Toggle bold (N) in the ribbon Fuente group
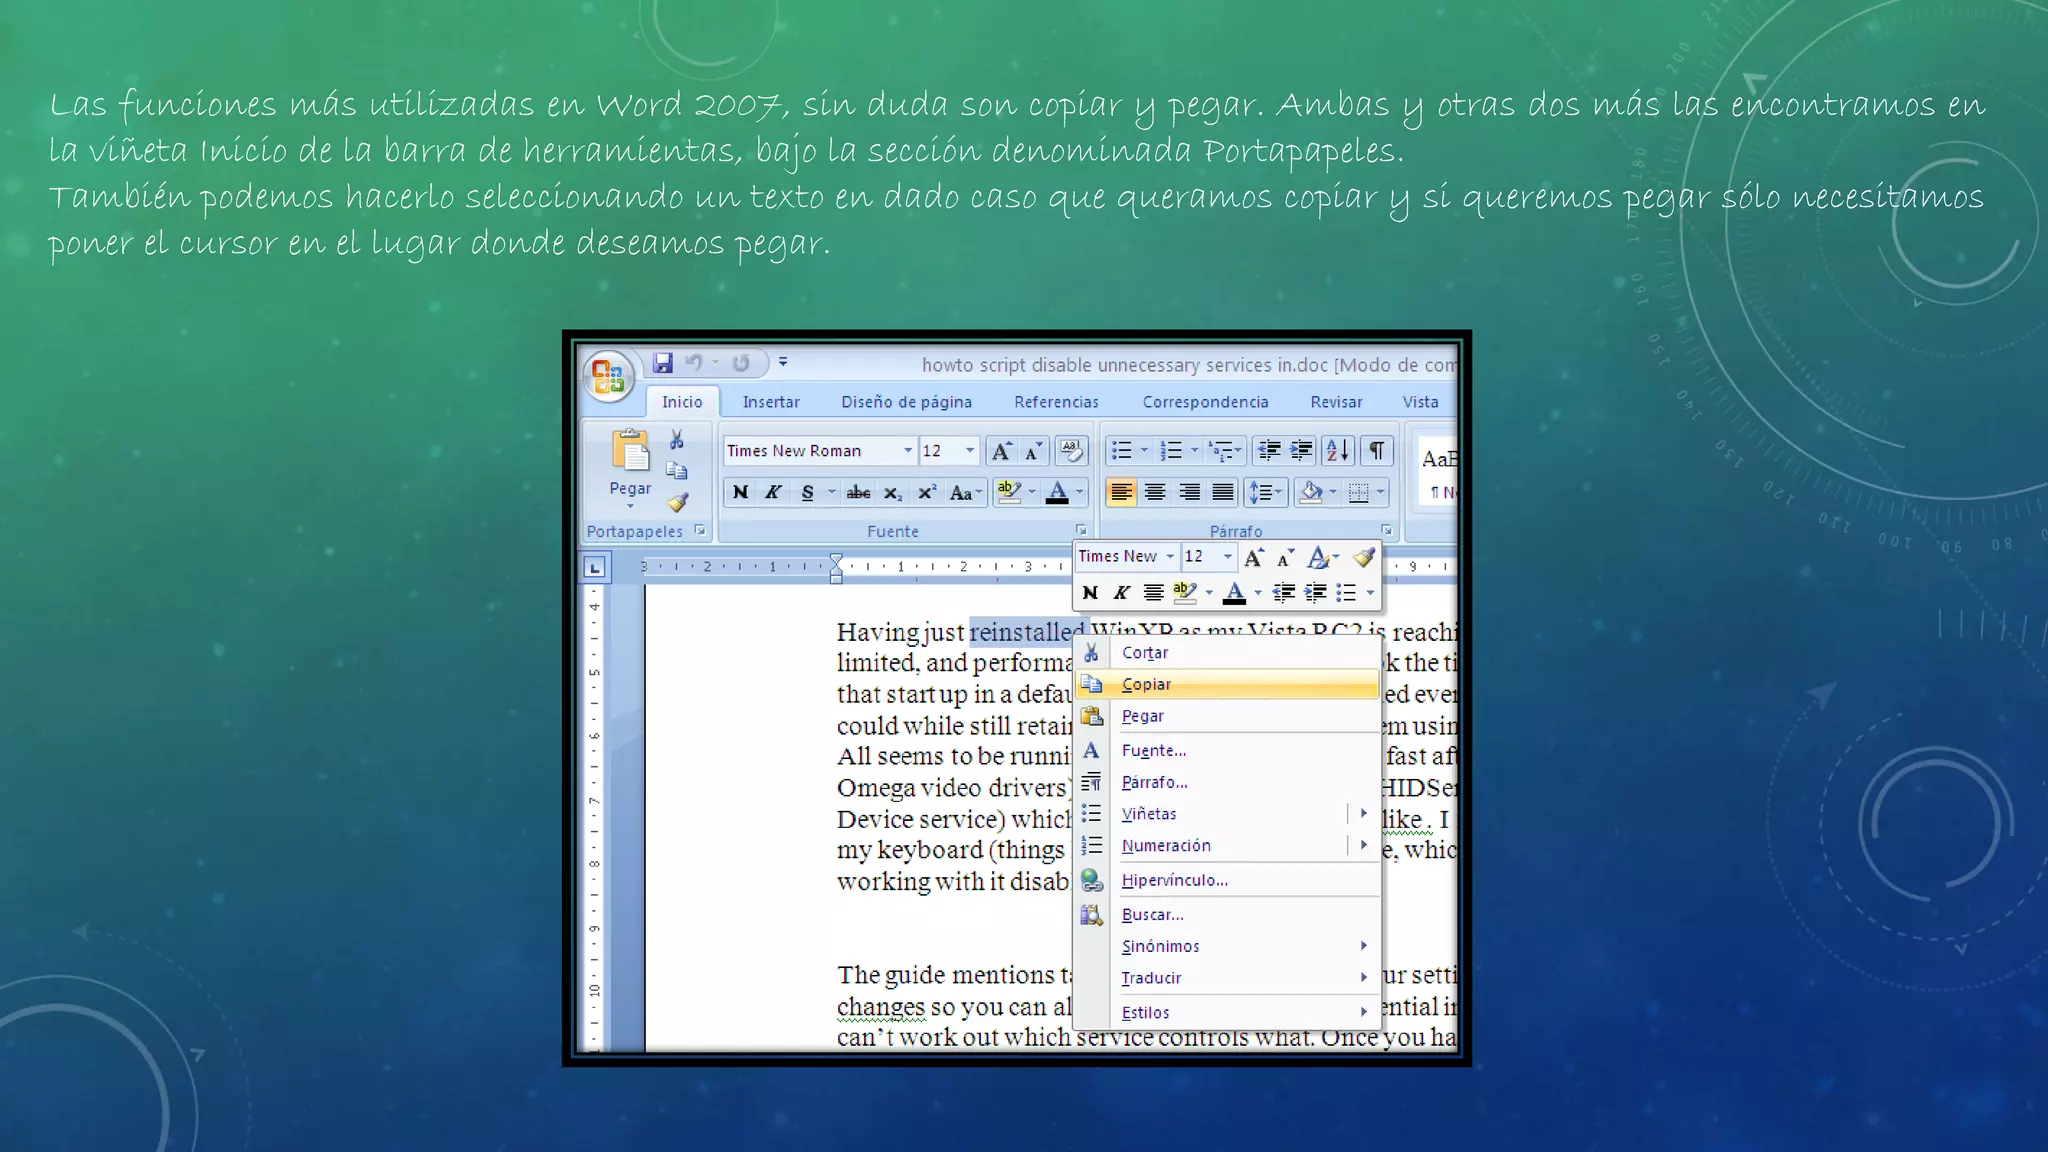 click(x=740, y=492)
